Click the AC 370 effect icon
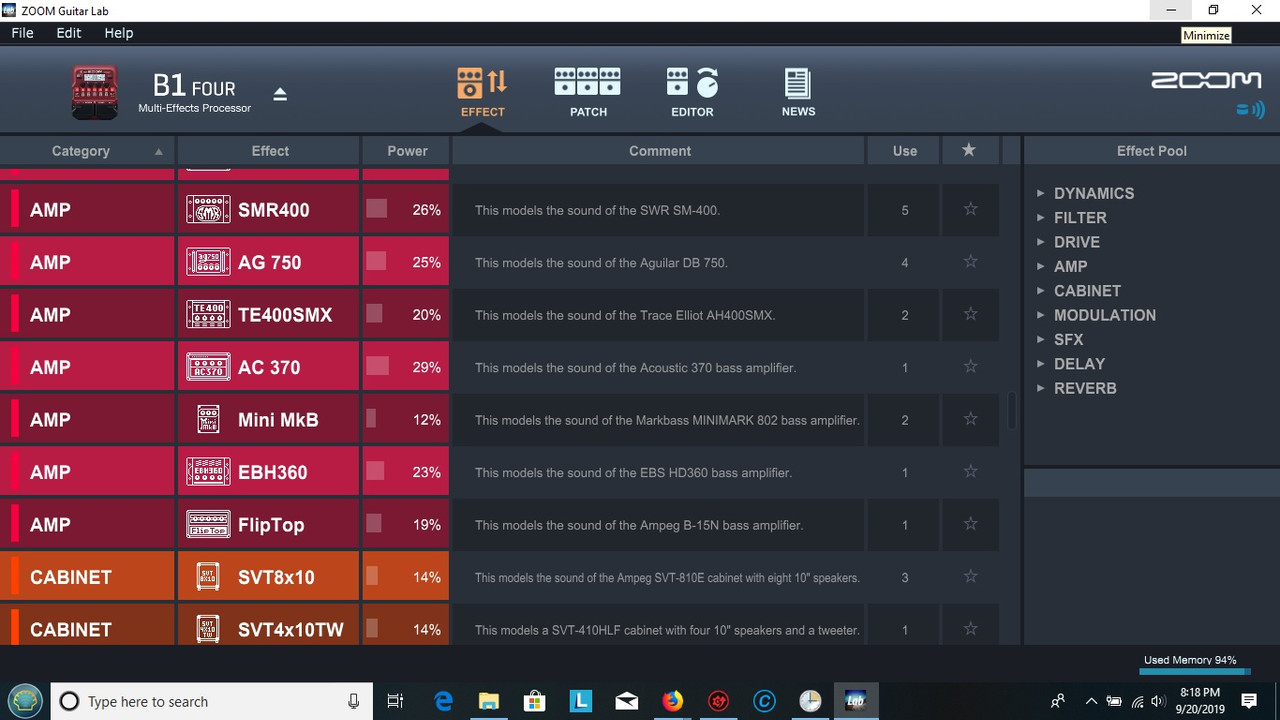Image resolution: width=1280 pixels, height=720 pixels. click(208, 367)
